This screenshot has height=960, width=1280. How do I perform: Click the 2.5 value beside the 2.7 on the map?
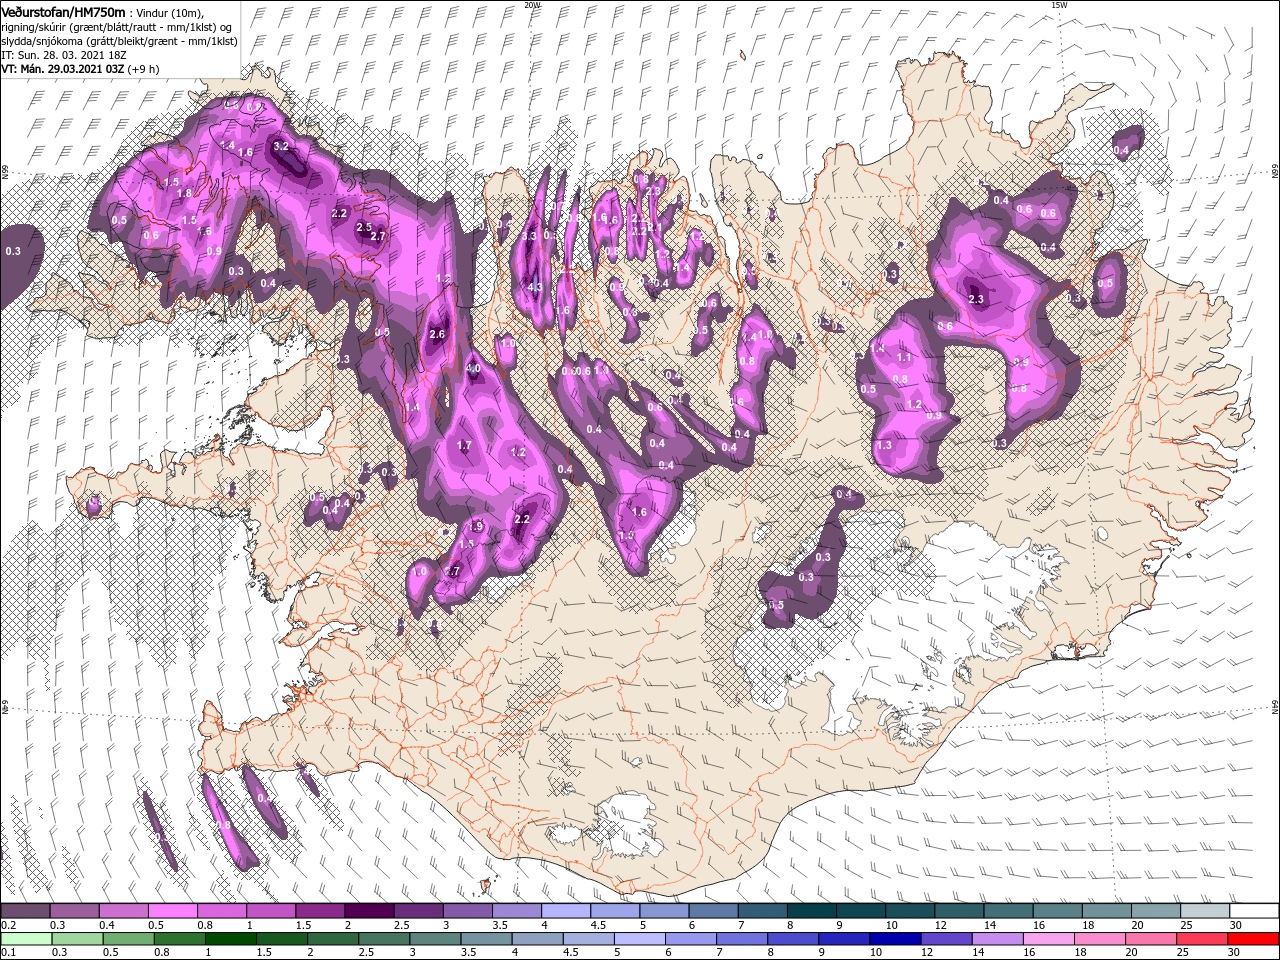(x=364, y=227)
